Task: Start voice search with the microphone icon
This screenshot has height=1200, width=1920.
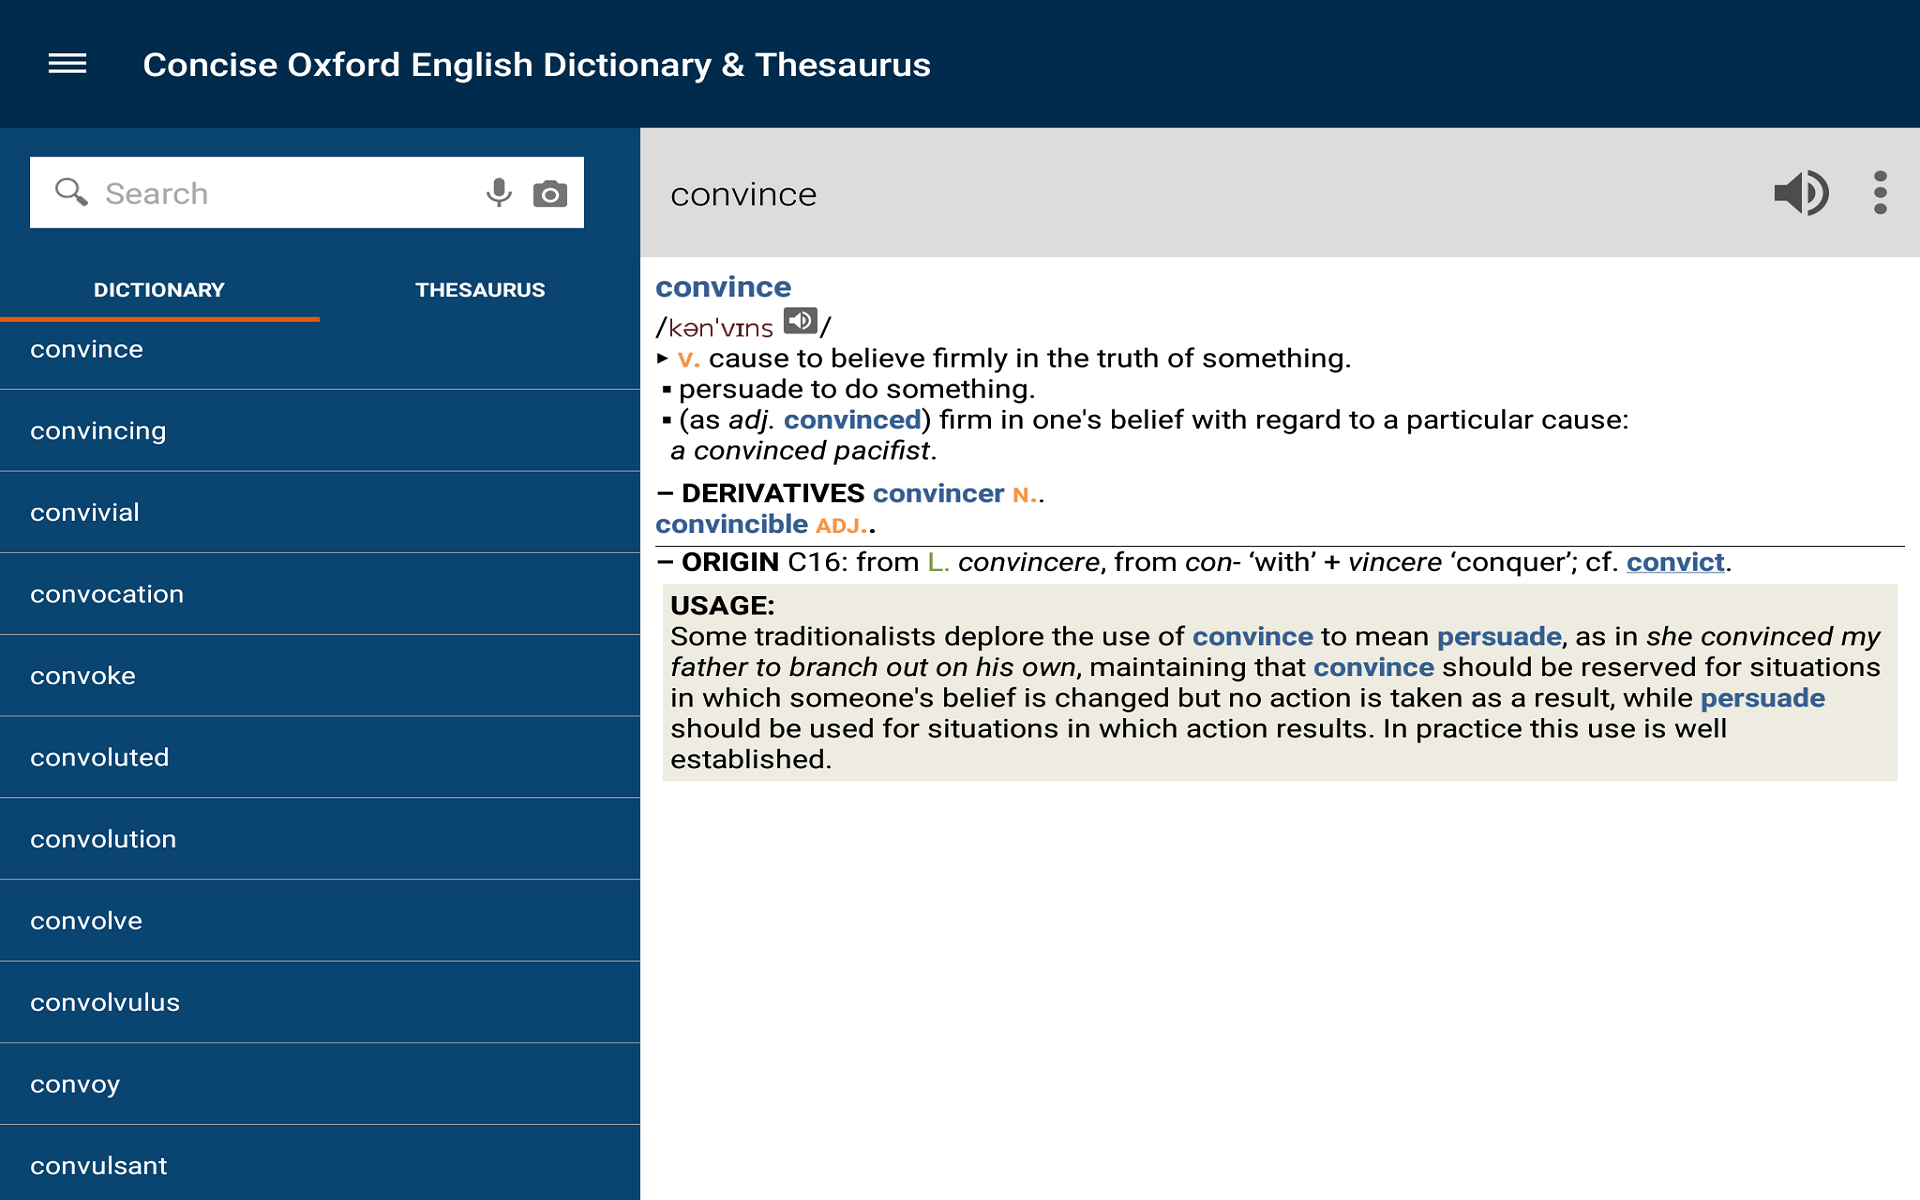Action: point(498,192)
